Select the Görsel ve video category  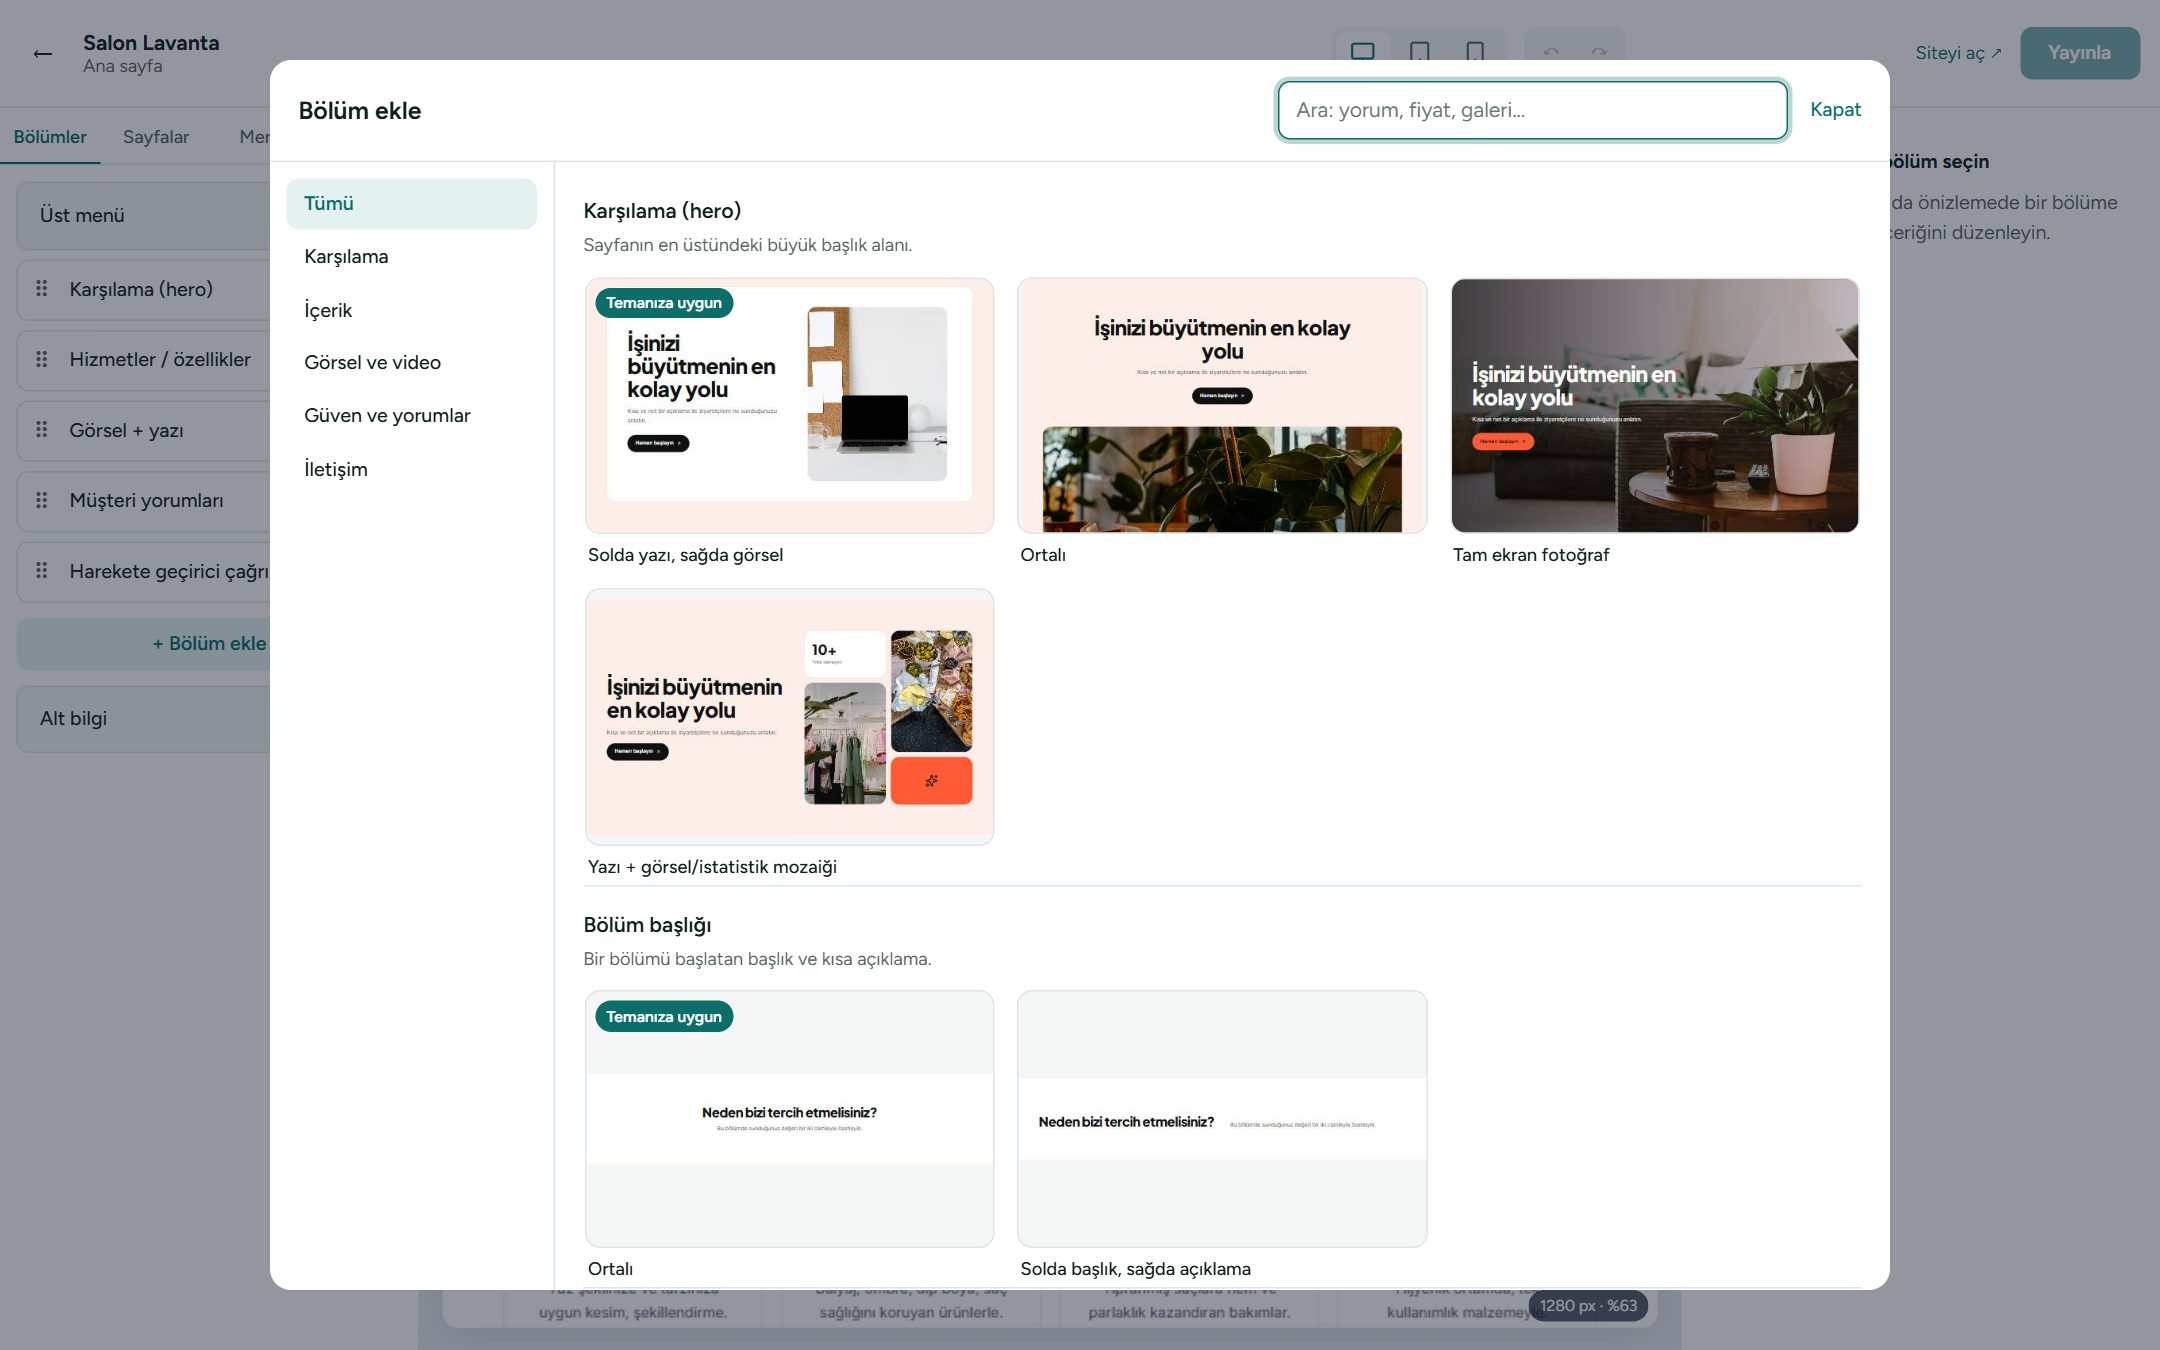[411, 363]
